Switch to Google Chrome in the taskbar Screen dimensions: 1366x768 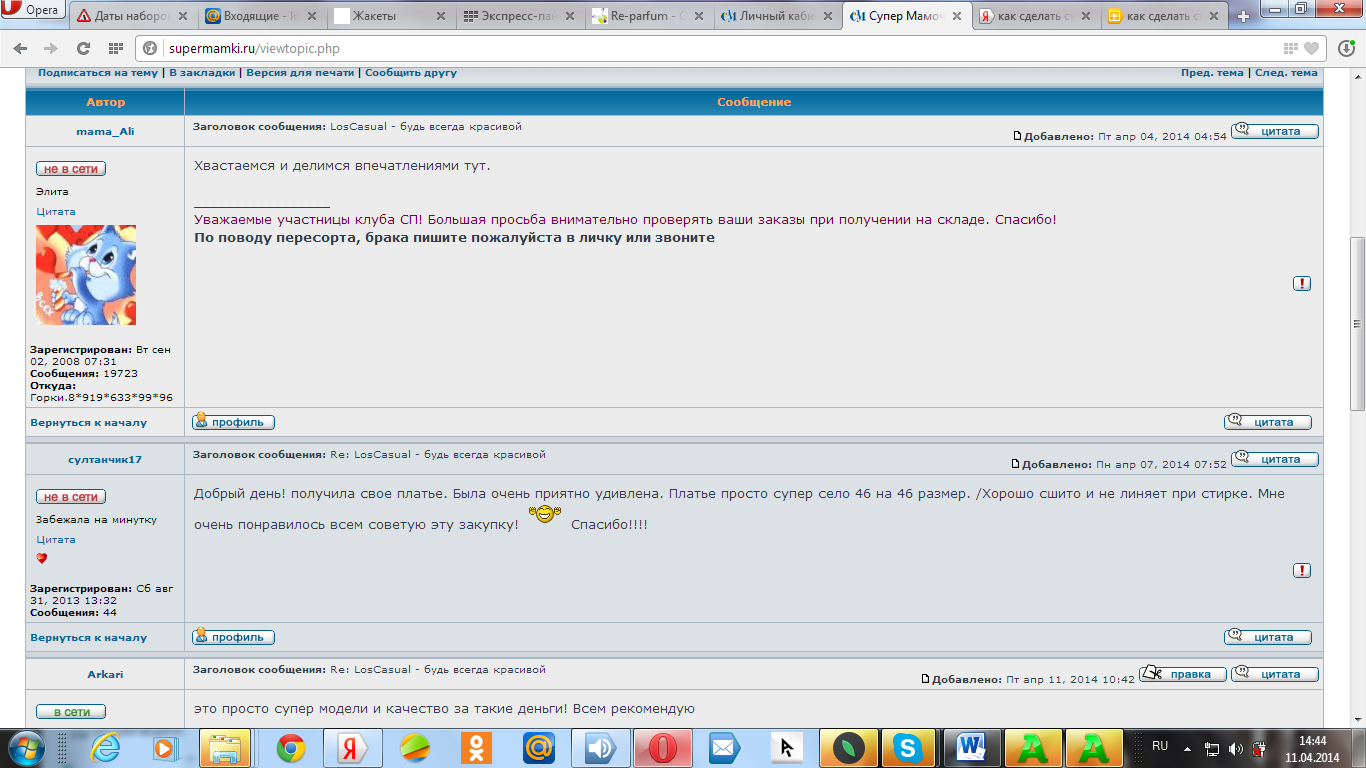tap(291, 747)
